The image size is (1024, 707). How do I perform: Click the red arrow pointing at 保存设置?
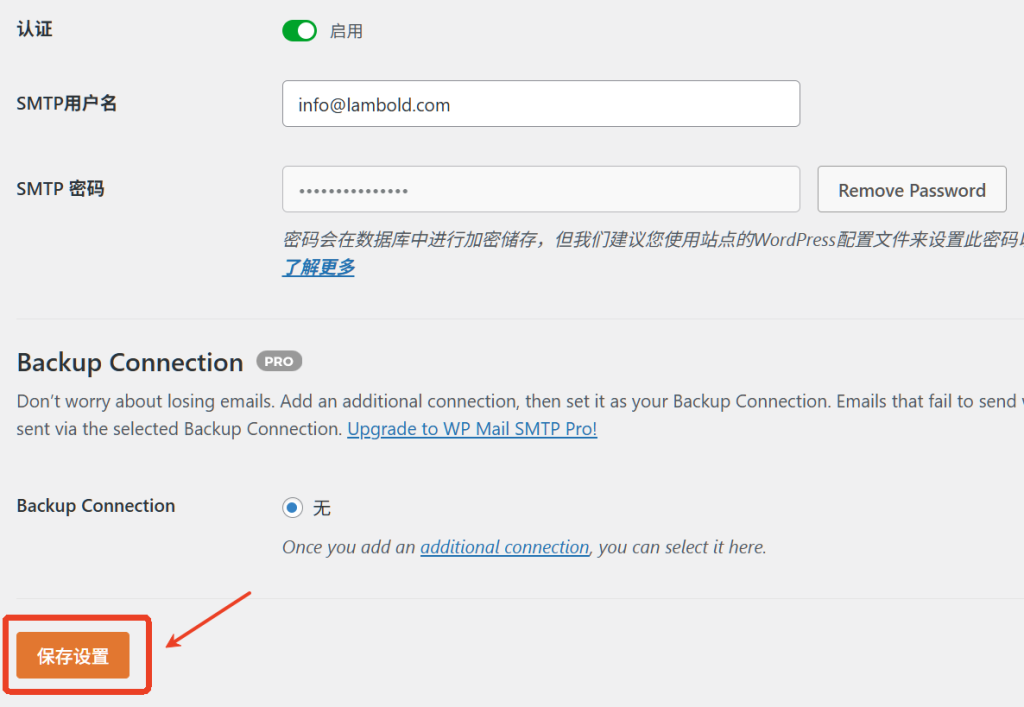tap(206, 619)
